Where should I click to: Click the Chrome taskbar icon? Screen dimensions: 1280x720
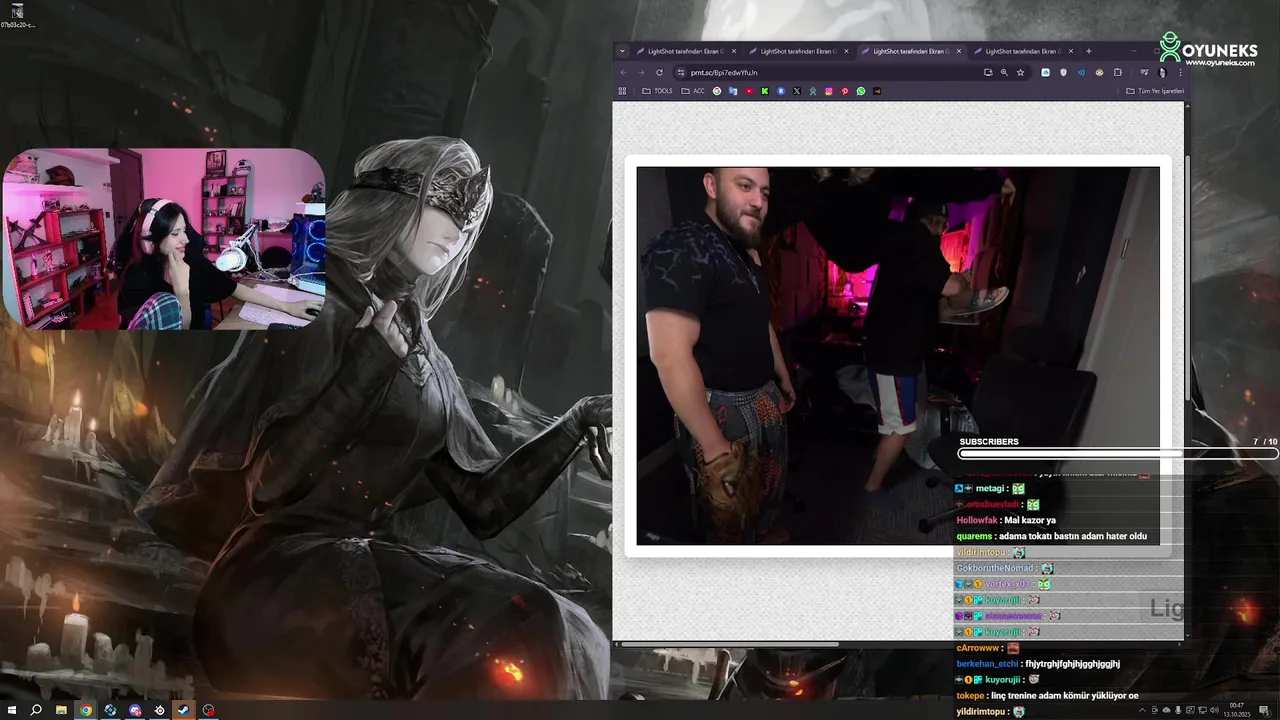click(86, 710)
